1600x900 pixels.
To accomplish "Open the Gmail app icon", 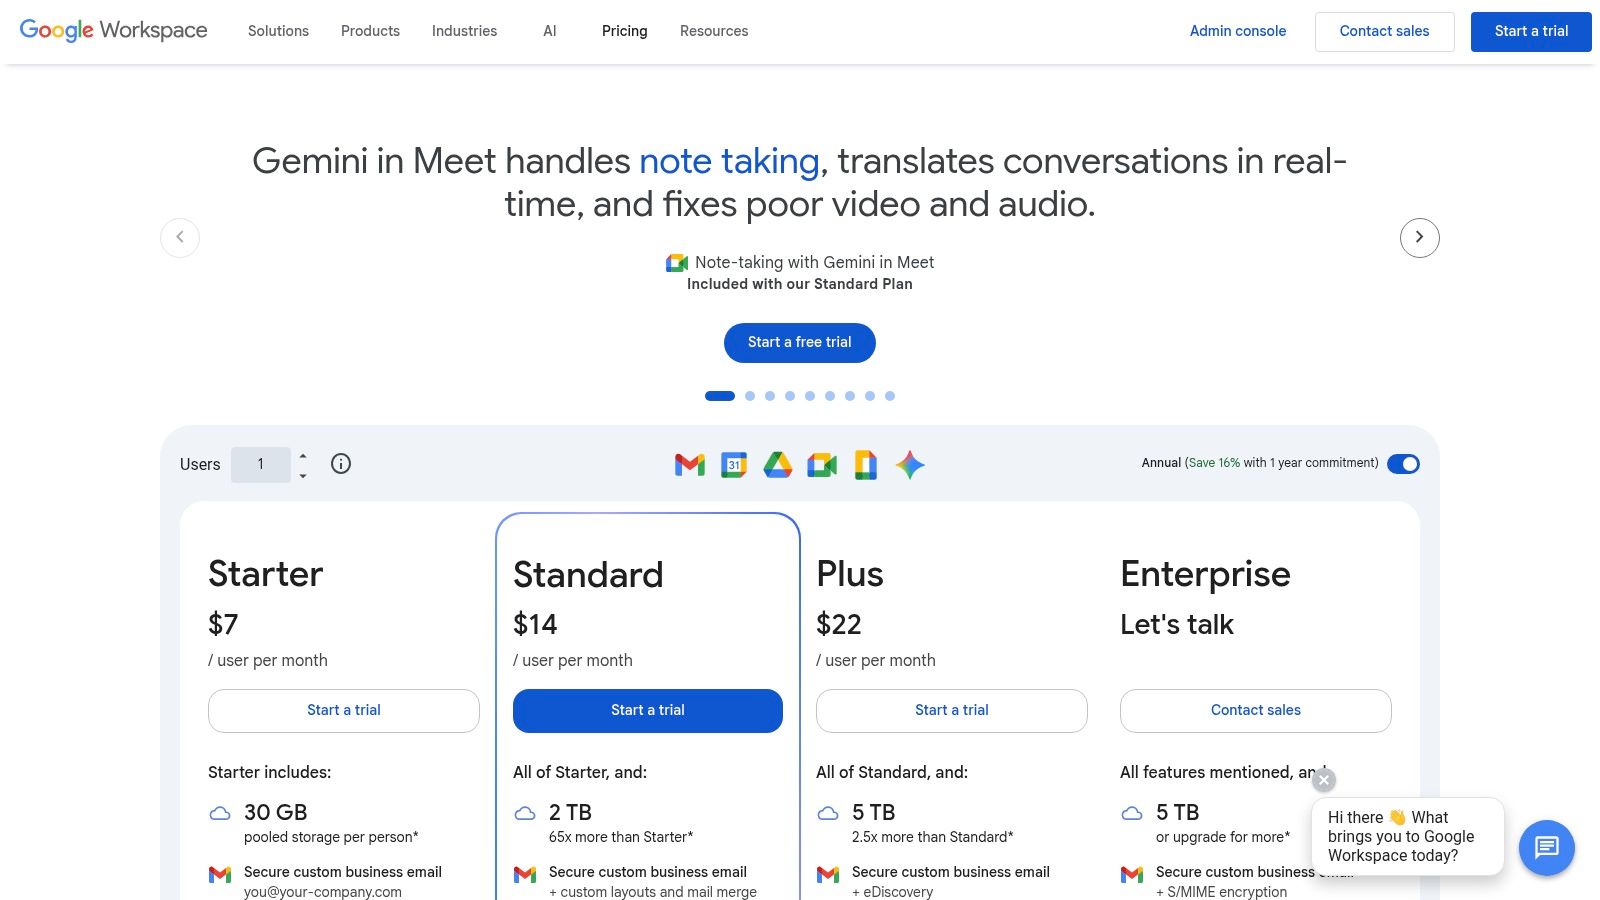I will [x=690, y=464].
